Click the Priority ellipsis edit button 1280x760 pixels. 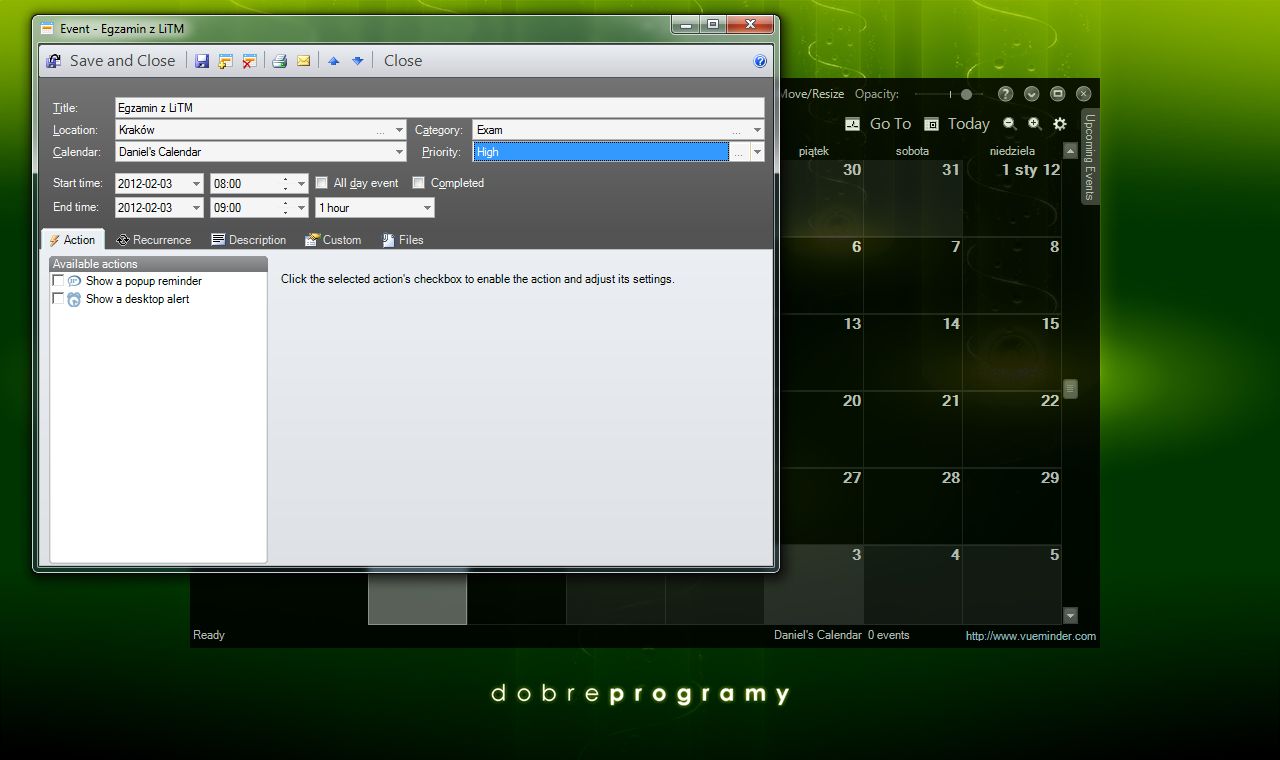(x=738, y=152)
